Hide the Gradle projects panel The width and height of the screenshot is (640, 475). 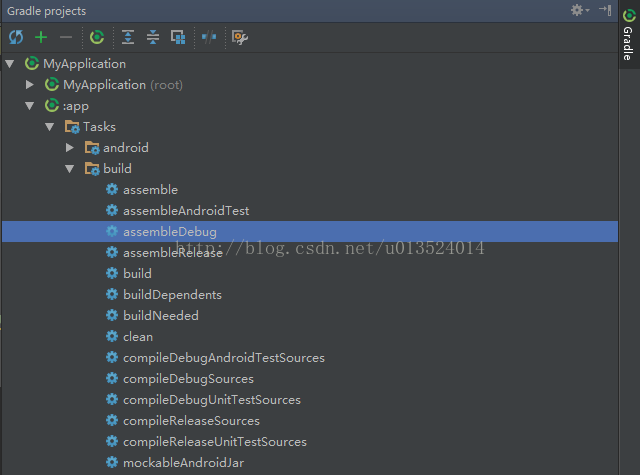click(x=605, y=10)
